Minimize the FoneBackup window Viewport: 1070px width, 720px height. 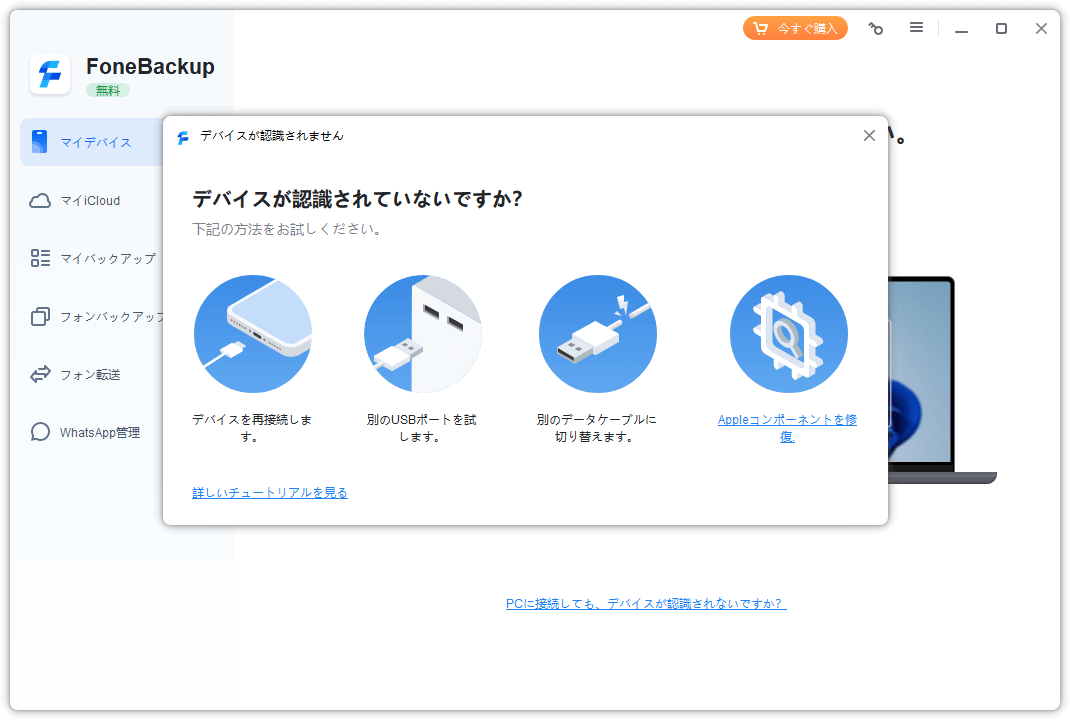click(961, 29)
